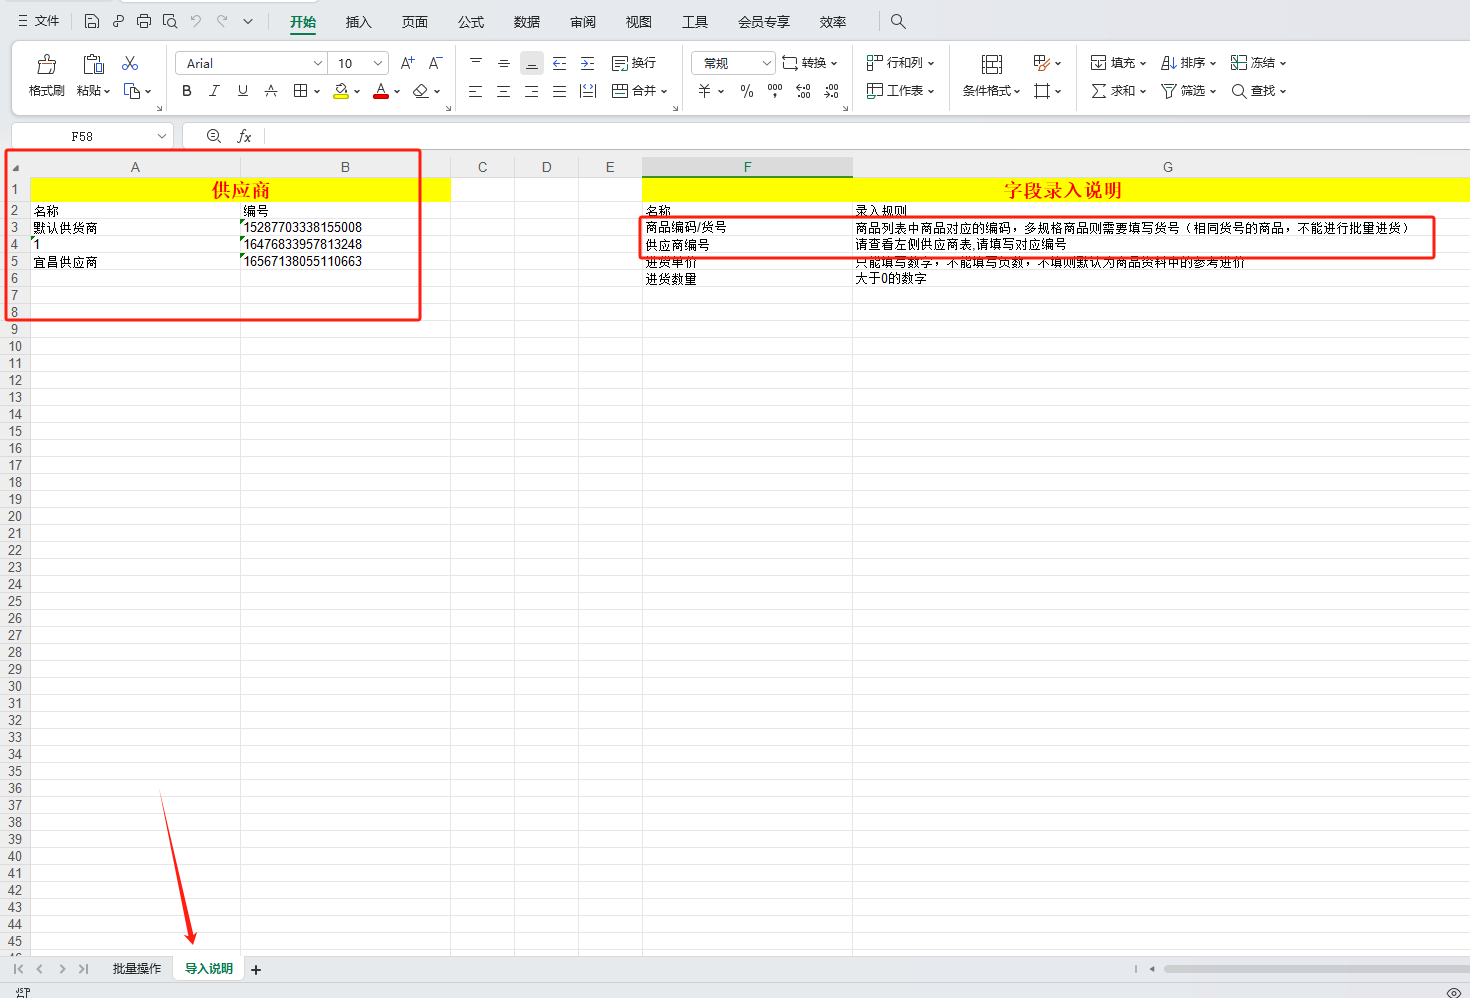Click the 换行 wrap text button
The width and height of the screenshot is (1470, 998).
point(634,63)
